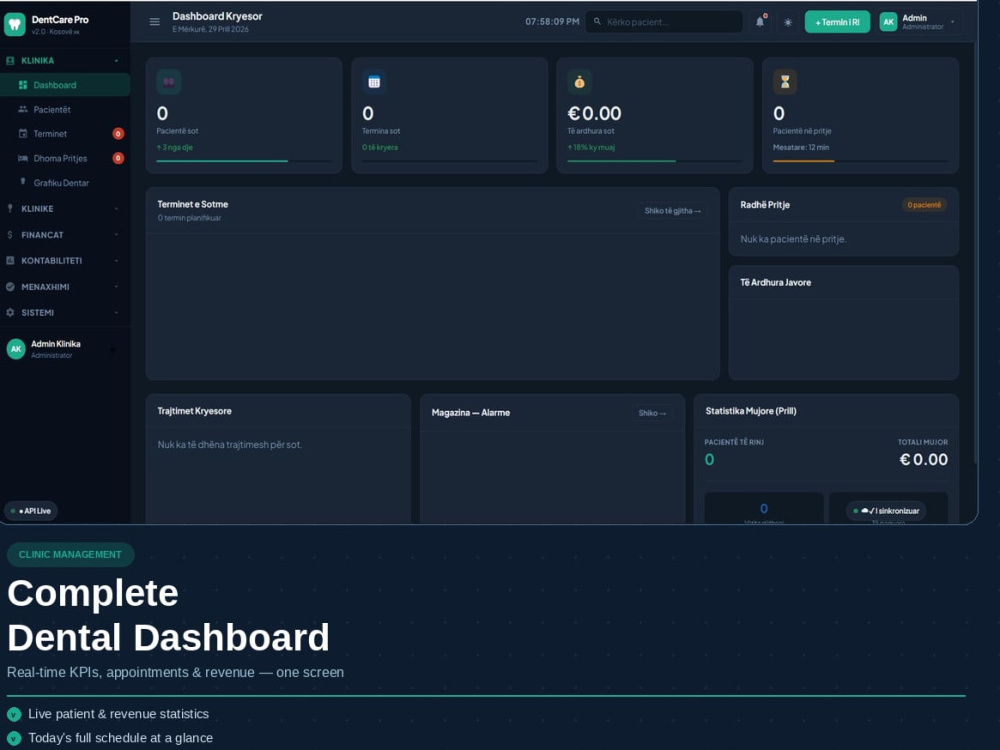1000x750 pixels.
Task: Click red badge next to Terminet
Action: tap(118, 134)
